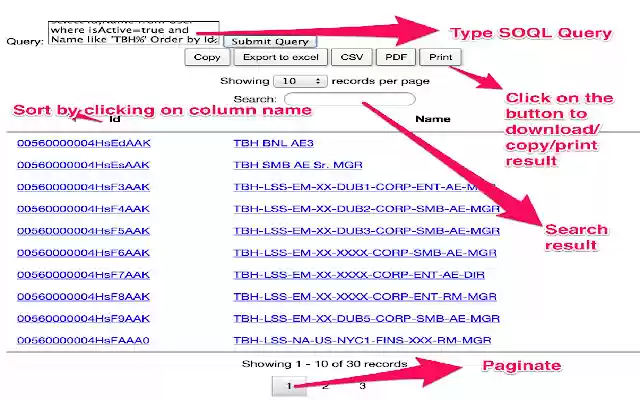Go to pagination page 1
Image resolution: width=640 pixels, height=400 pixels.
click(289, 386)
